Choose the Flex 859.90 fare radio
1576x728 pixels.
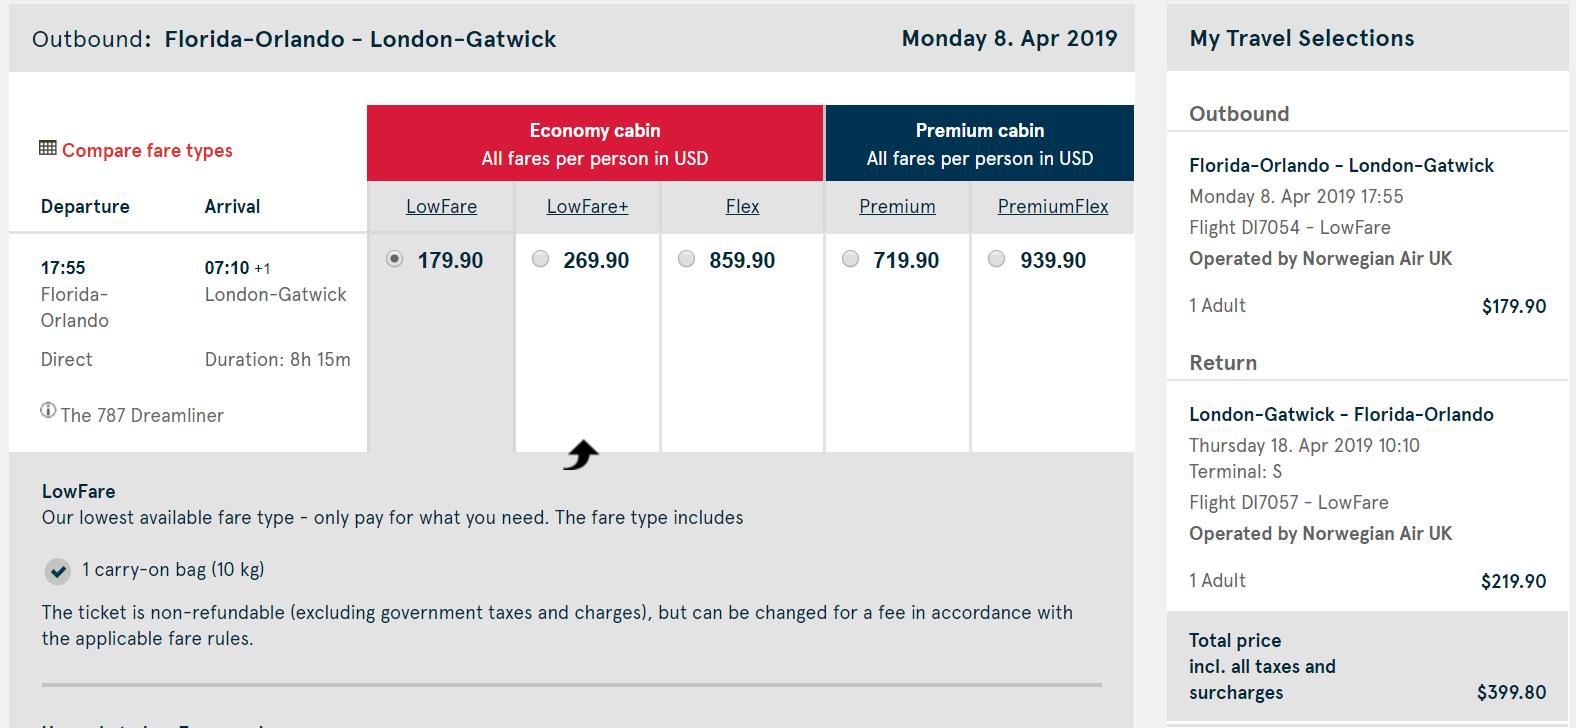click(x=687, y=259)
